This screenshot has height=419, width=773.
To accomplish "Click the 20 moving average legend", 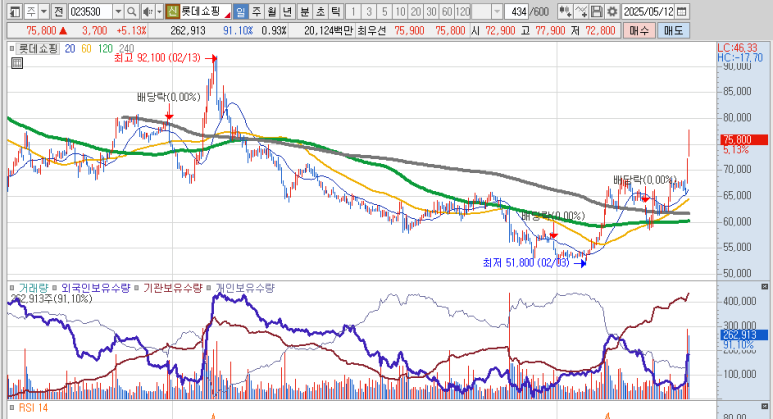I will coord(70,49).
